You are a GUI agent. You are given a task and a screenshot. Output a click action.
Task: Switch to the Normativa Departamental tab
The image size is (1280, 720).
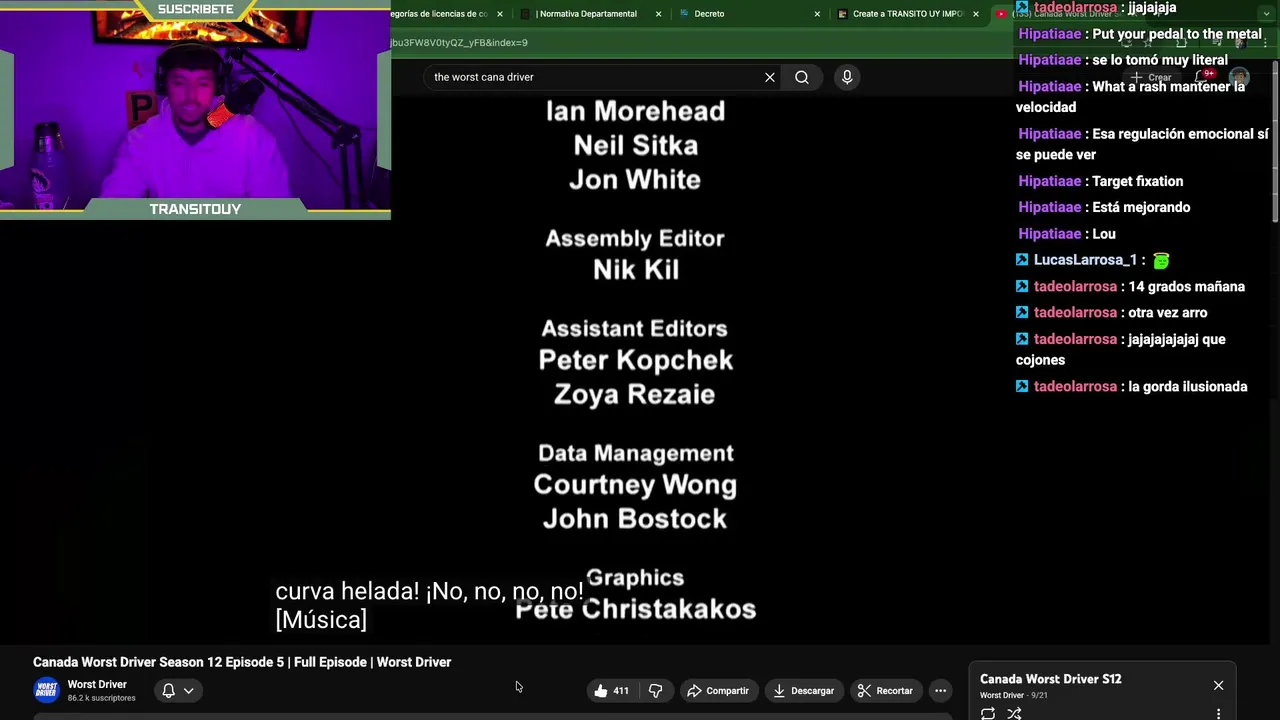(587, 14)
